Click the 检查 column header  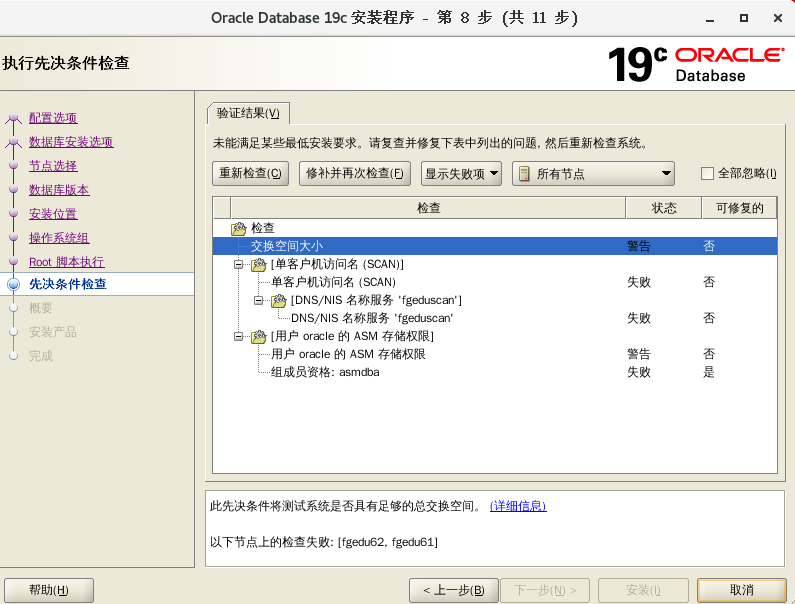click(428, 208)
